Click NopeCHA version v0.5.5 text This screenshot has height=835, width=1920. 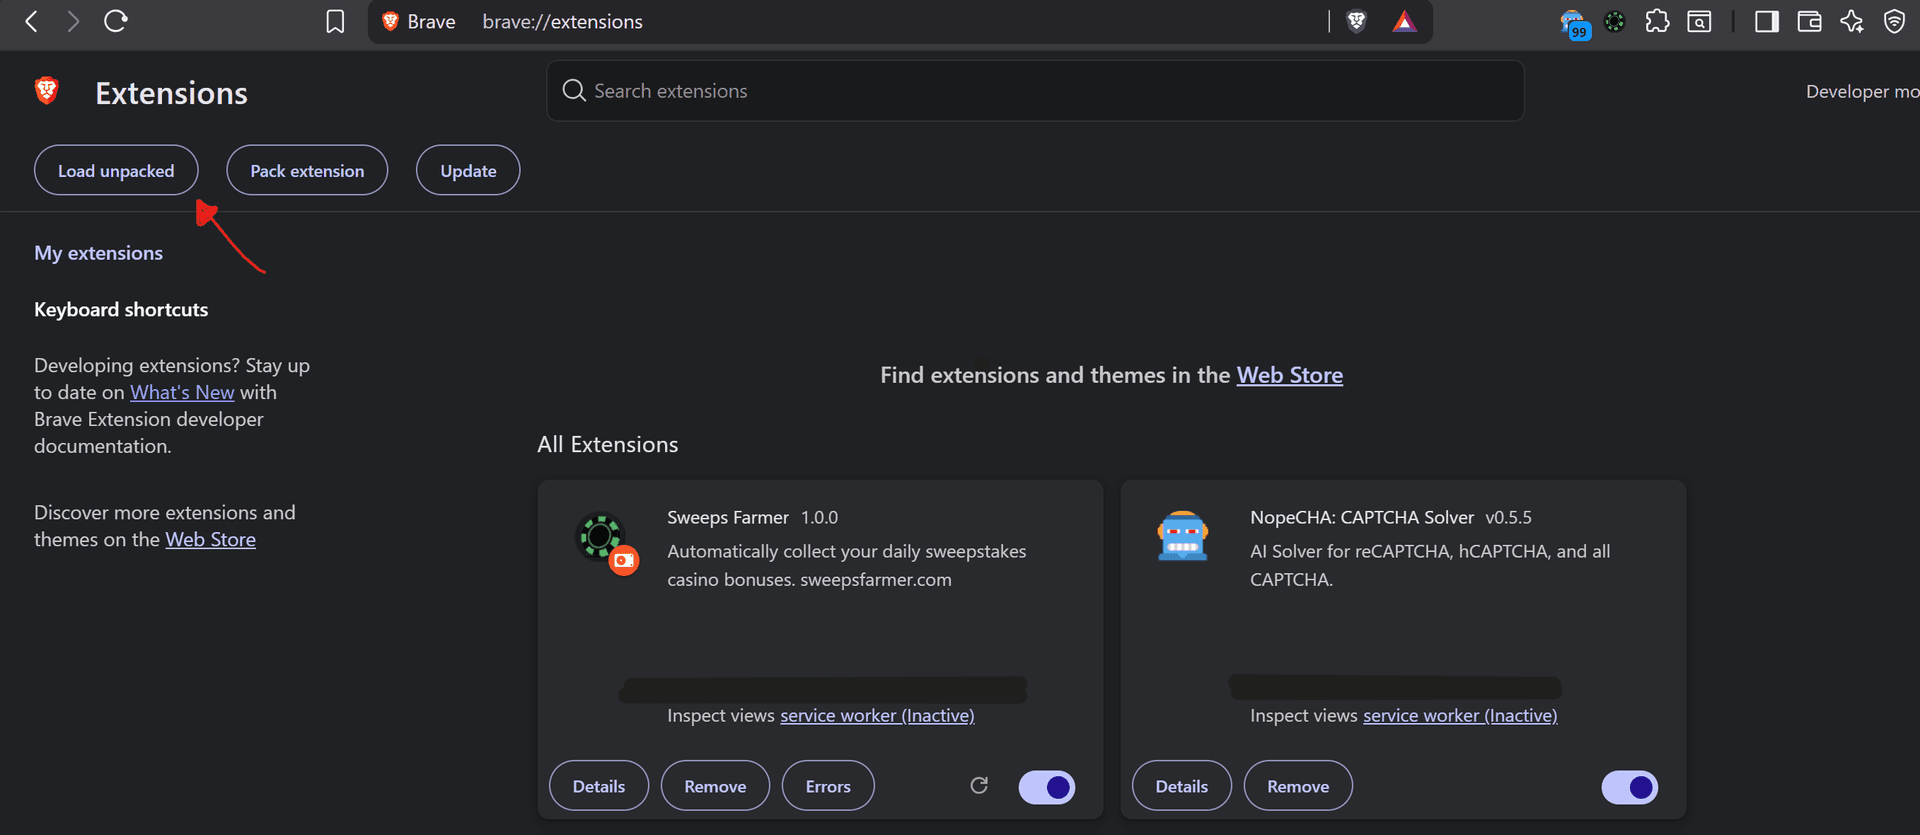1508,517
